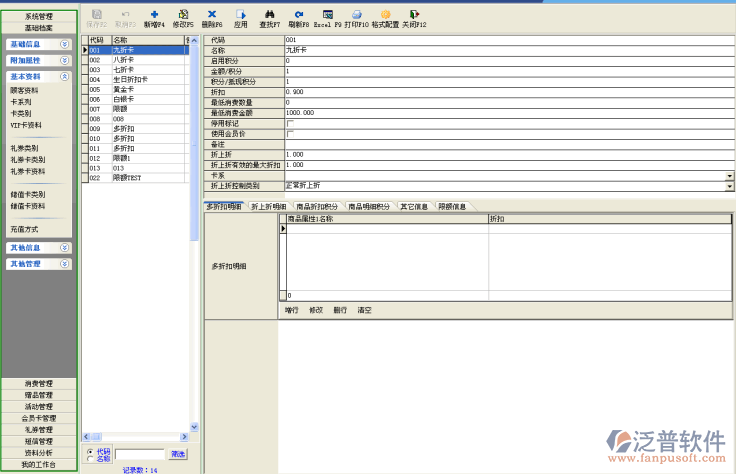
Task: Click the 筛选 filter button
Action: click(177, 454)
